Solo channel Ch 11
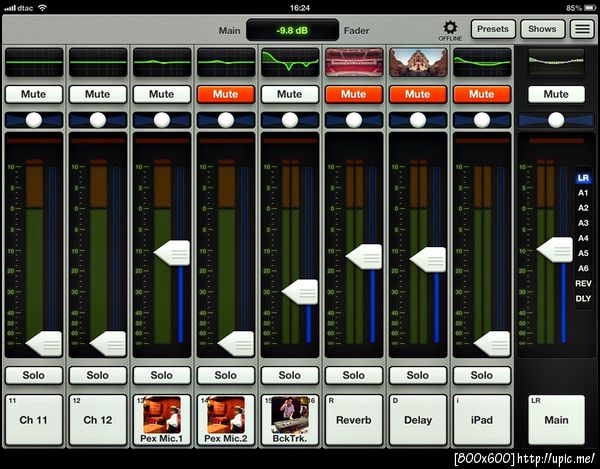Viewport: 600px width, 469px height. point(34,375)
